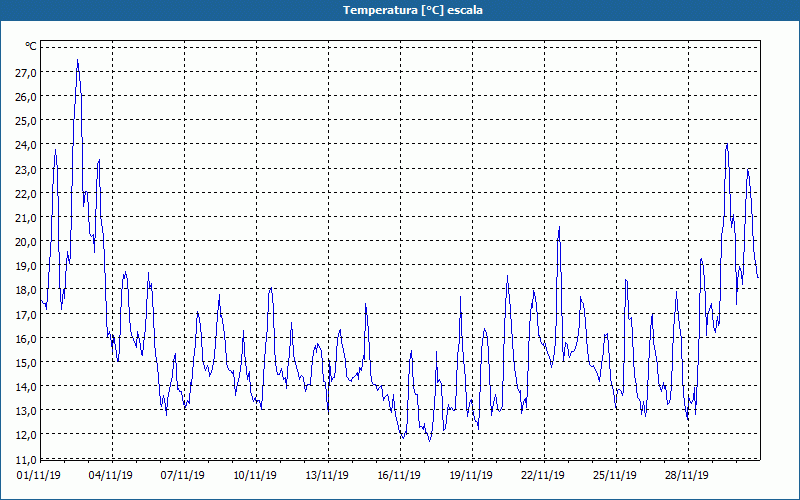The width and height of the screenshot is (800, 500).
Task: Click the 10/11/19 date label
Action: (255, 476)
